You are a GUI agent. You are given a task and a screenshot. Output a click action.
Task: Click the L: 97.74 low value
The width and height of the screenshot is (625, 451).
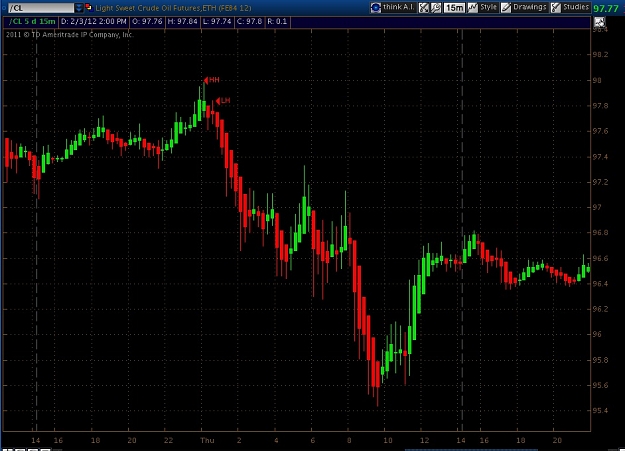(217, 22)
